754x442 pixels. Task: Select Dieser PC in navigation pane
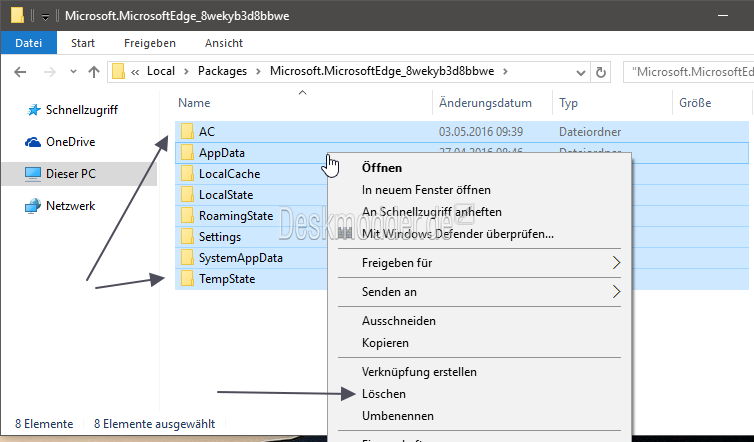pyautogui.click(x=71, y=174)
